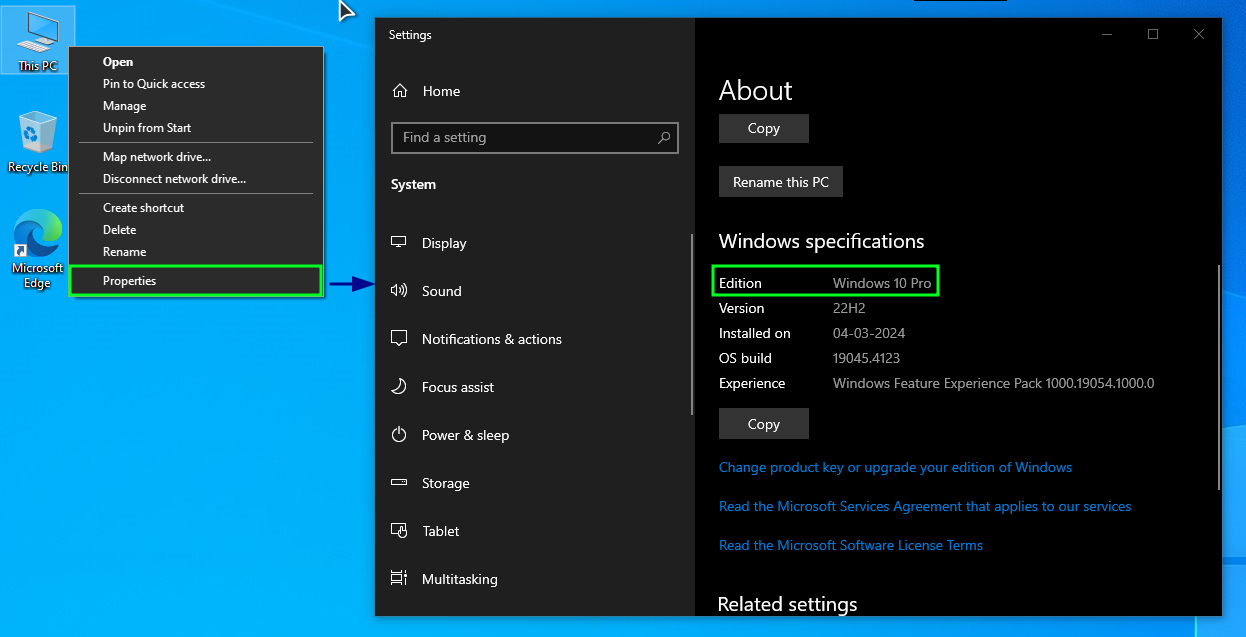Click the Installed on date 04-03-2024
The width and height of the screenshot is (1246, 637).
pos(869,333)
